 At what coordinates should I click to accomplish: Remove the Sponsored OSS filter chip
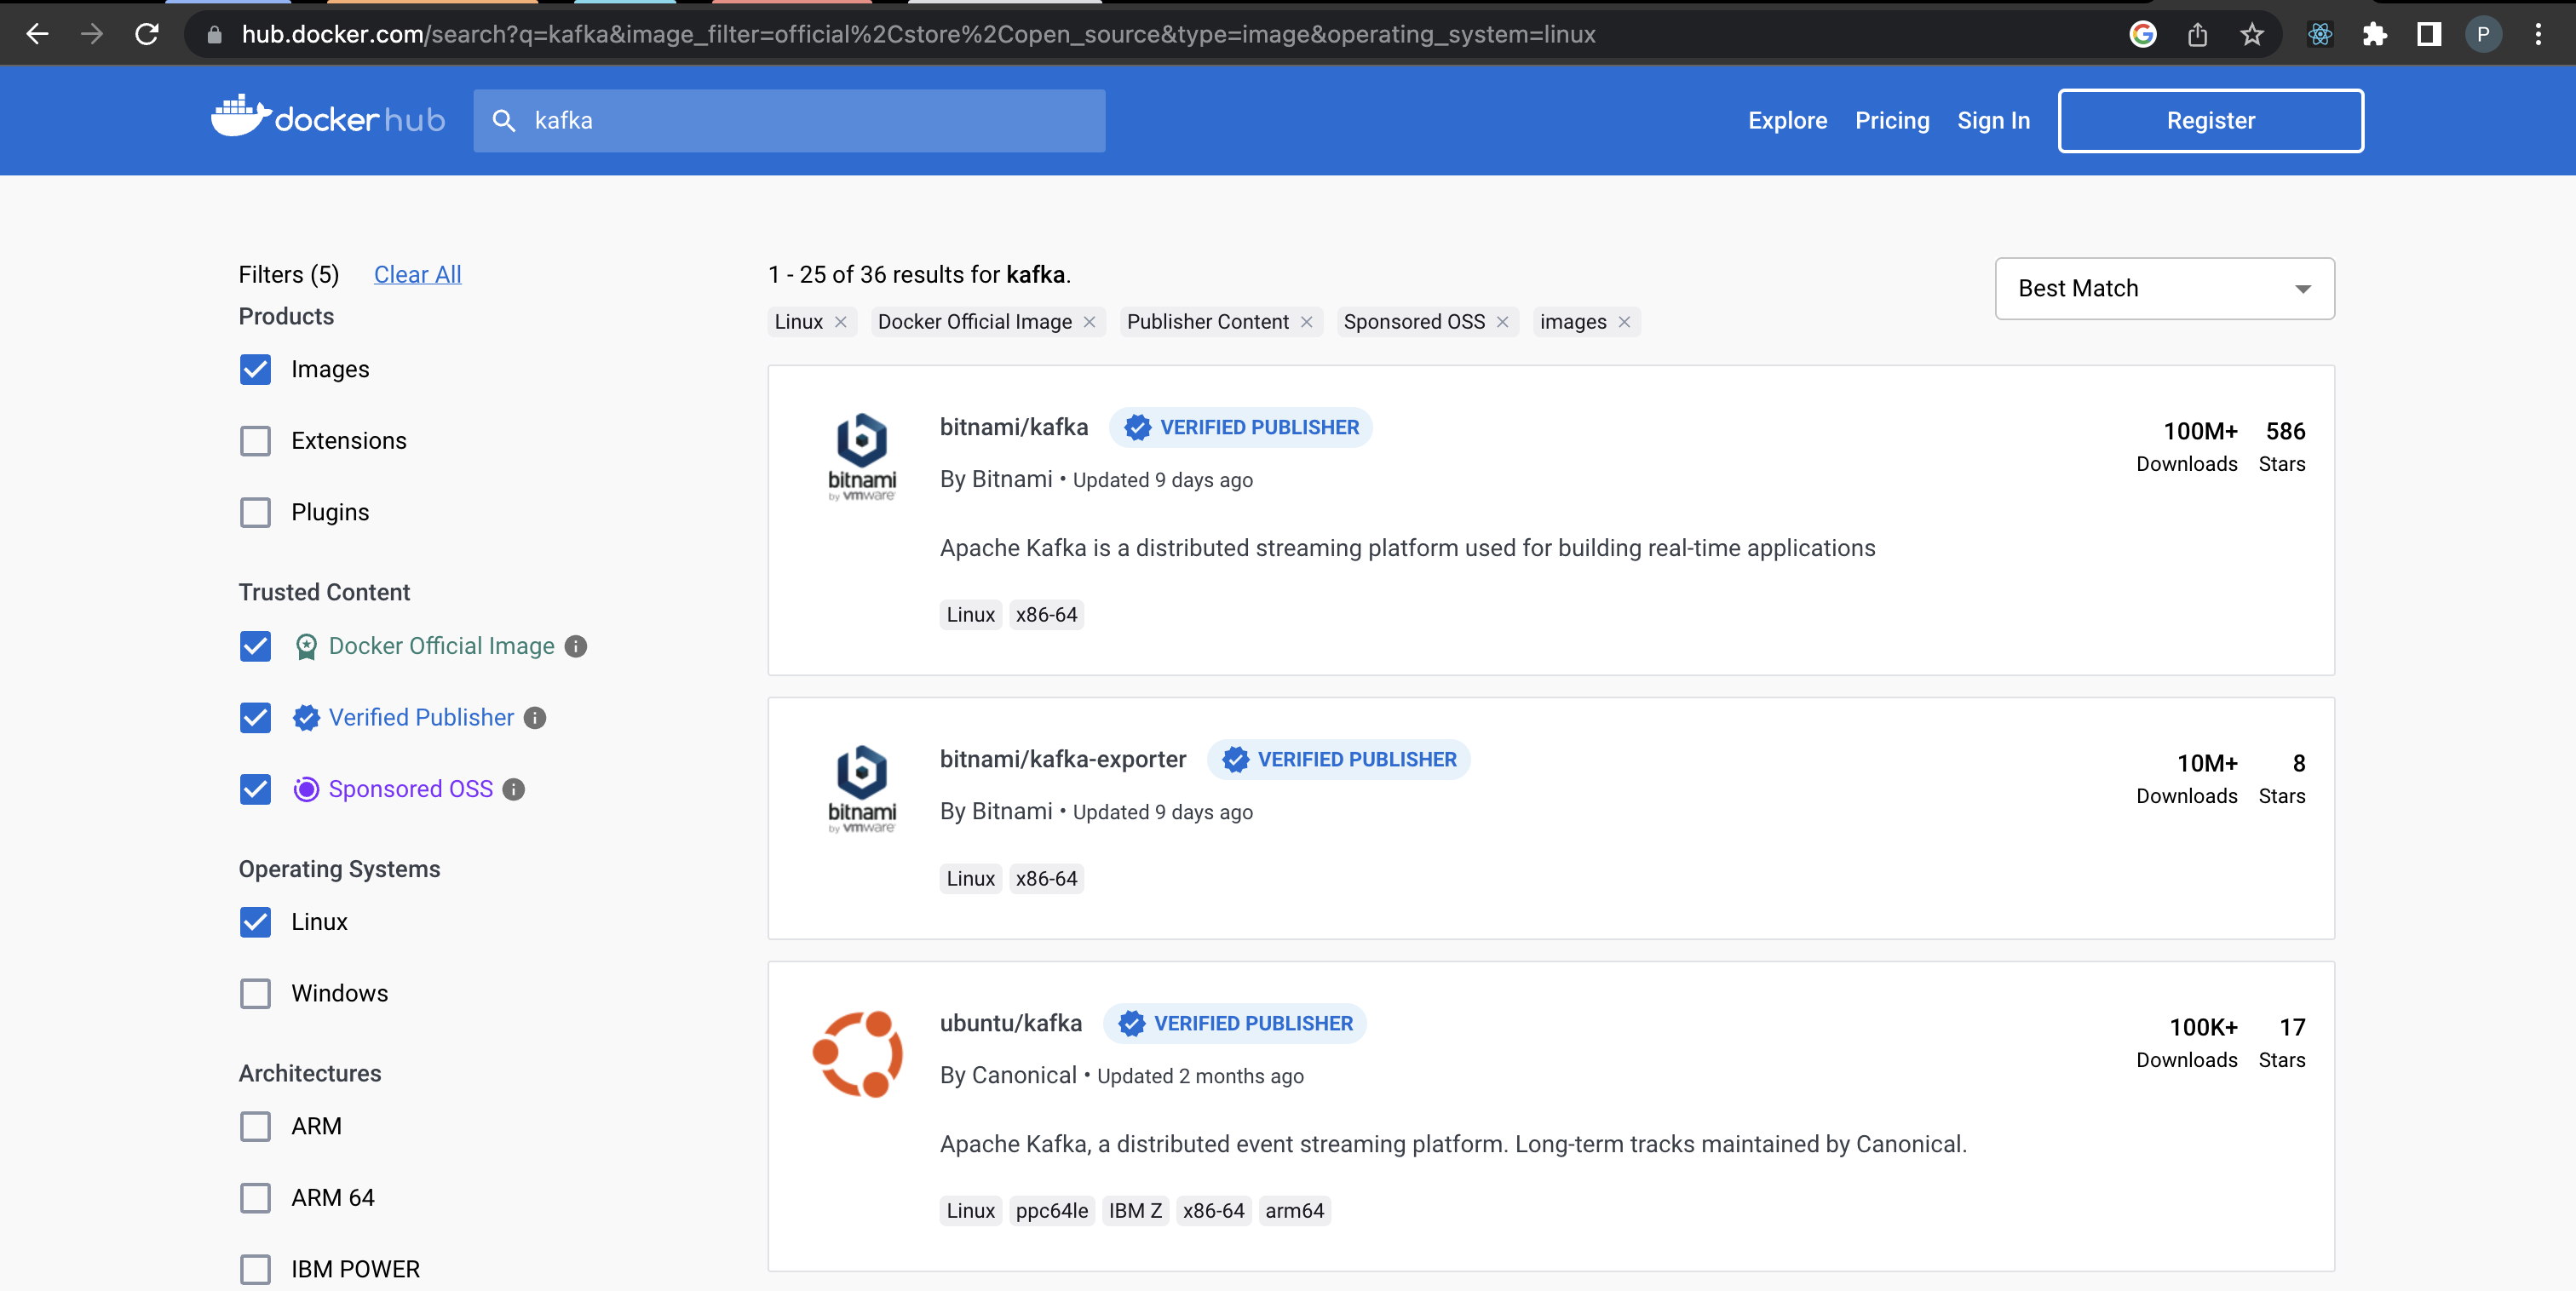click(1502, 322)
